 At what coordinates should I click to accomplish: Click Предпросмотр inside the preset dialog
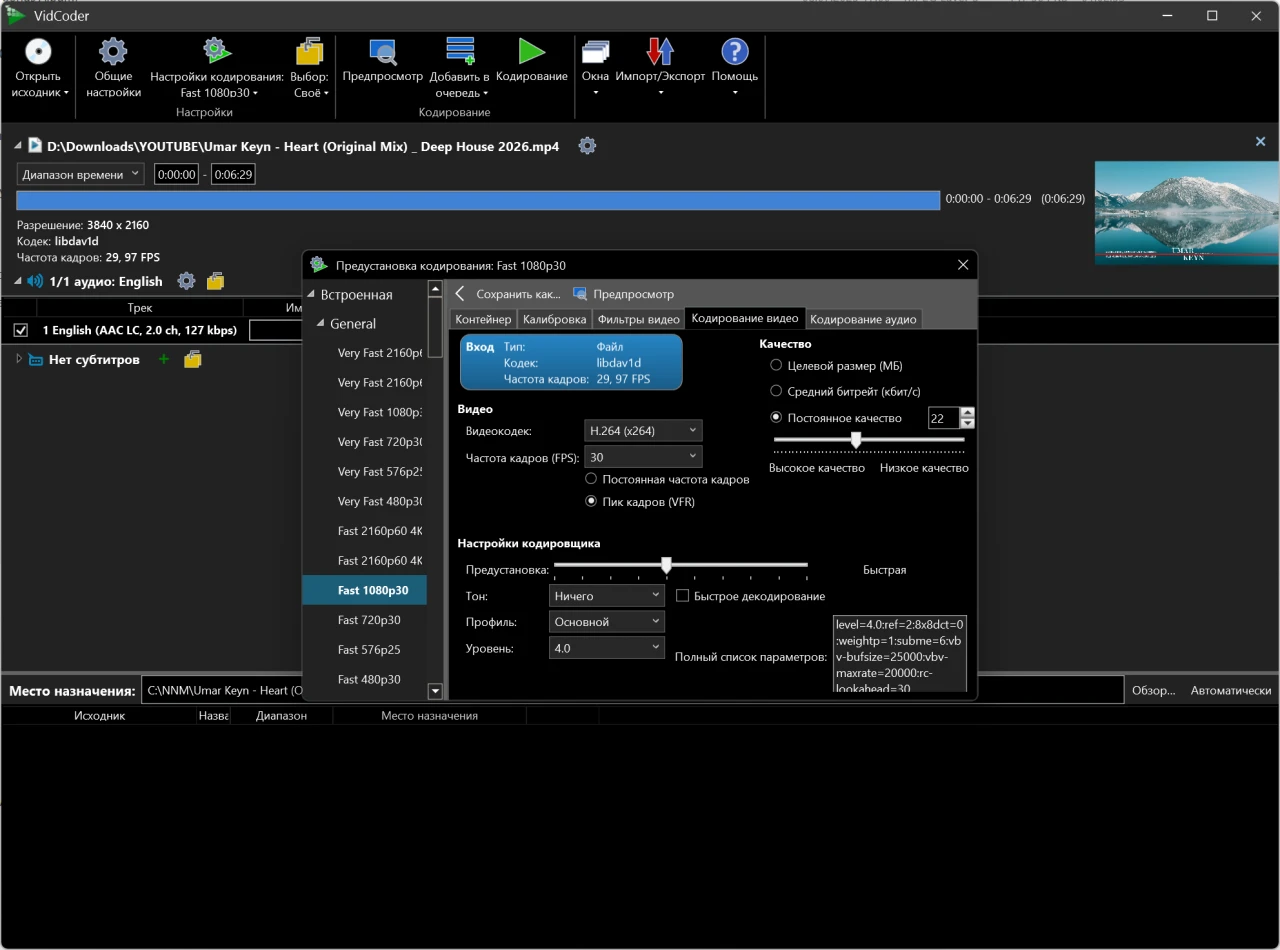pos(623,294)
